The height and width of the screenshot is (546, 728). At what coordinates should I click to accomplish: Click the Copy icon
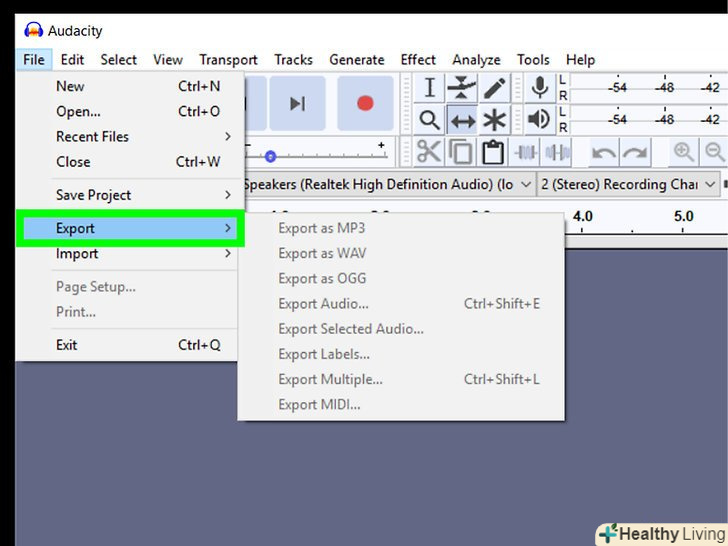461,152
